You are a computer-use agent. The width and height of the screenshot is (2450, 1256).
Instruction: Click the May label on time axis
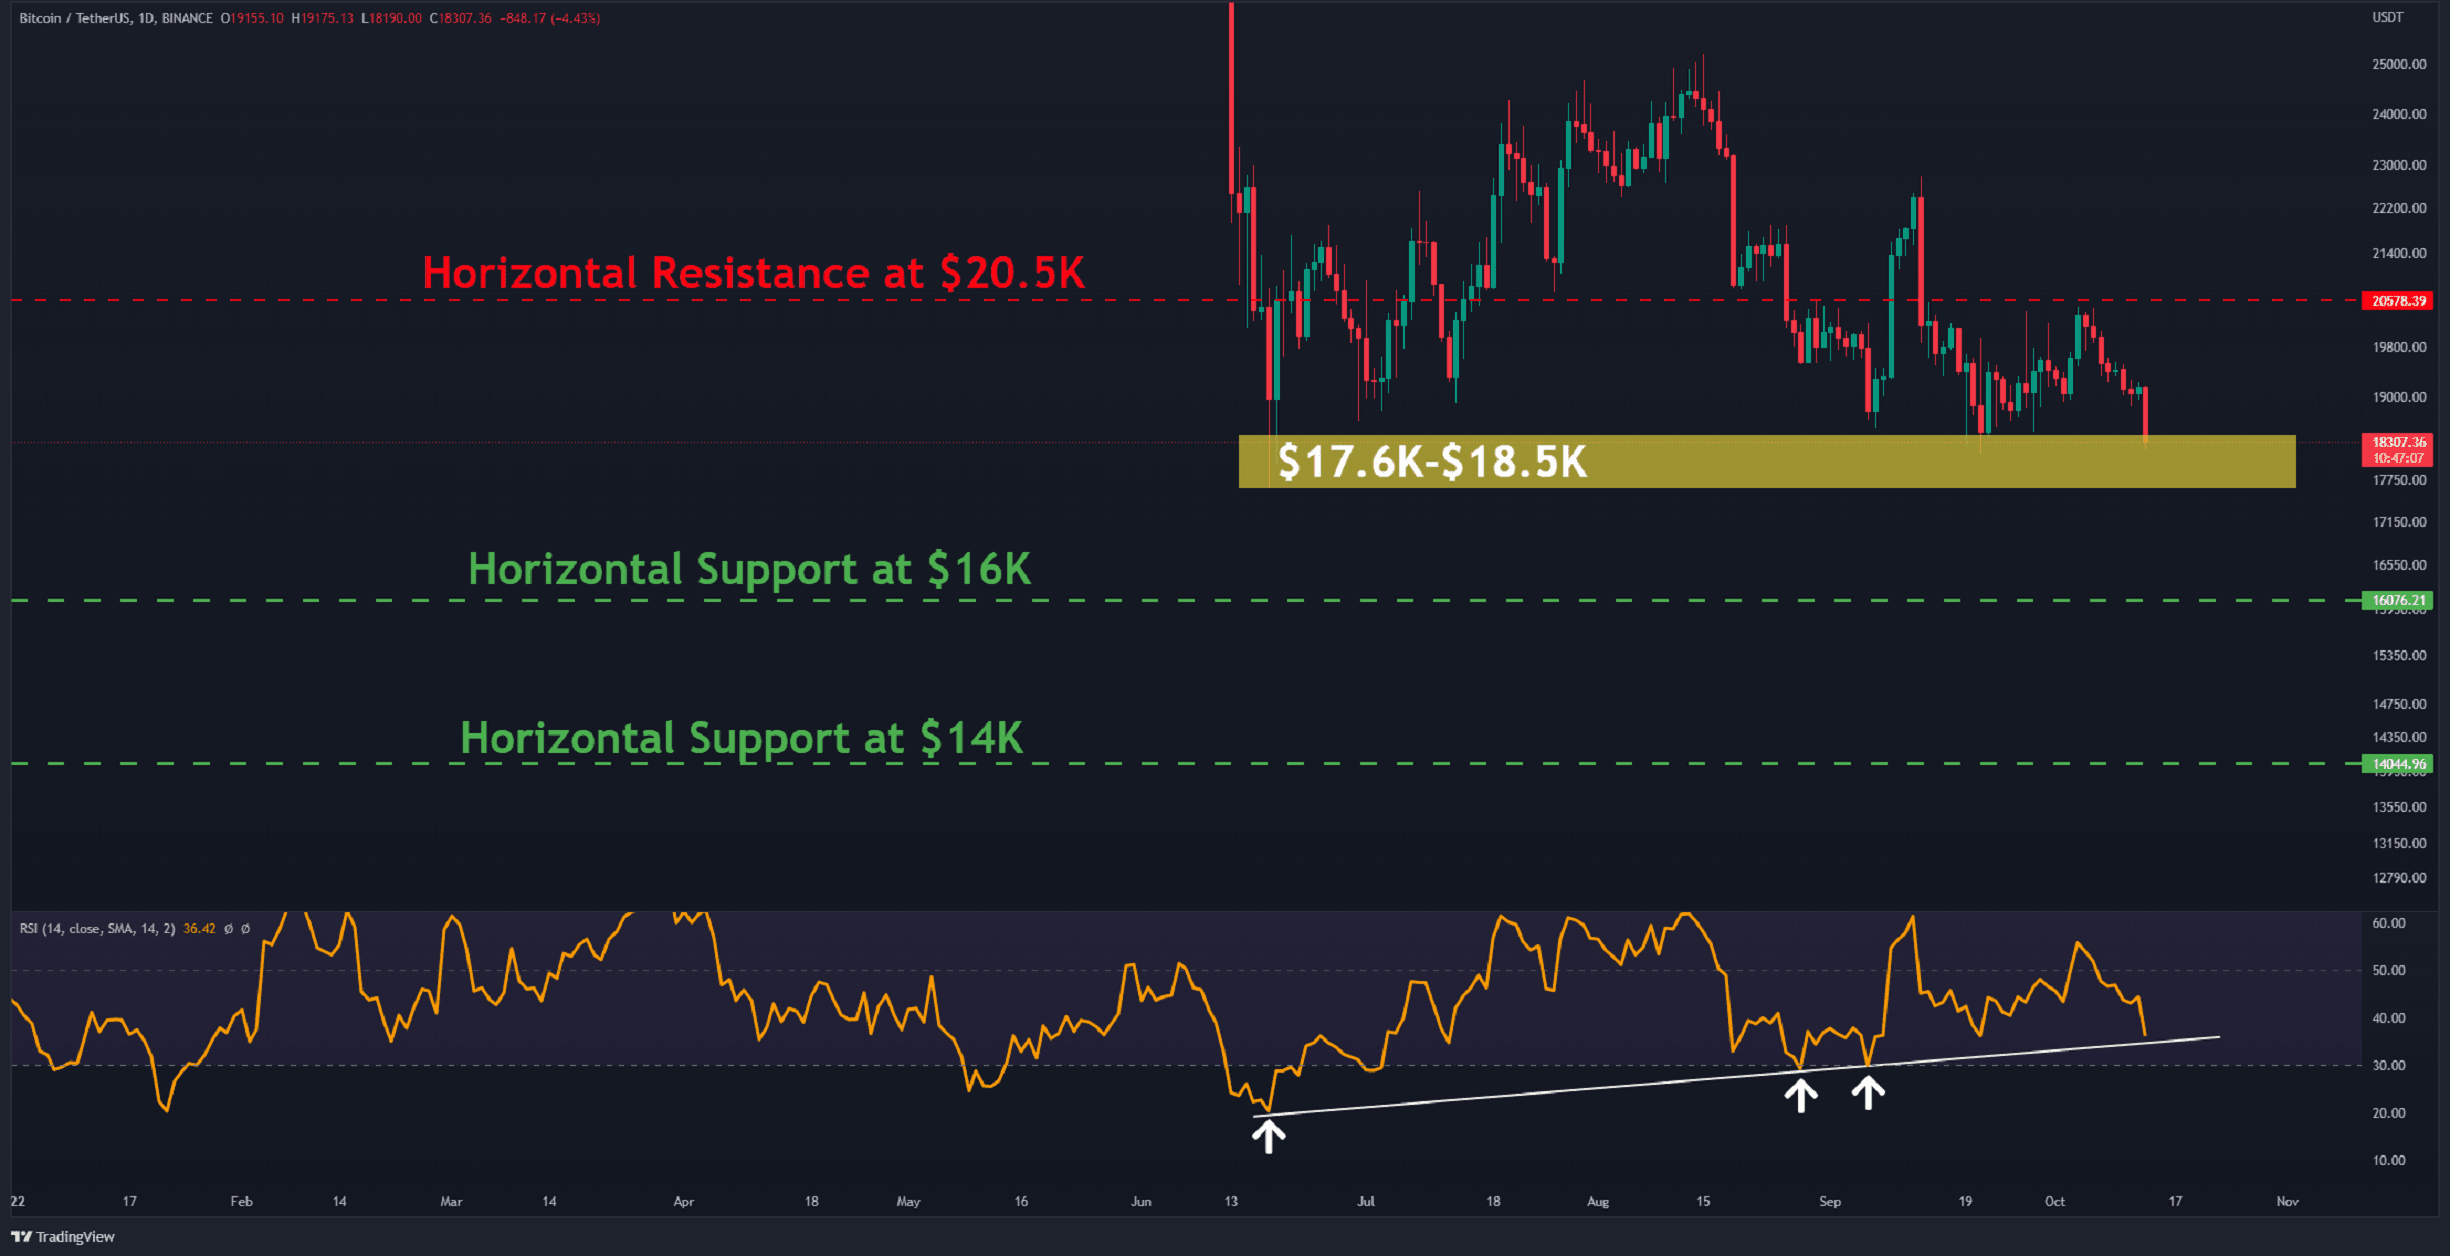click(x=908, y=1201)
